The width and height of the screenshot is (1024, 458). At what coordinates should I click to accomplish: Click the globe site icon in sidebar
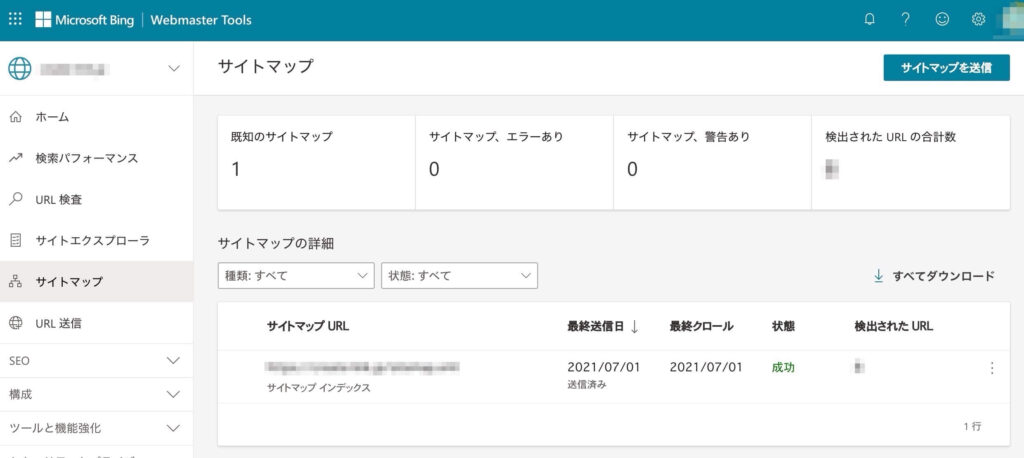[x=20, y=68]
